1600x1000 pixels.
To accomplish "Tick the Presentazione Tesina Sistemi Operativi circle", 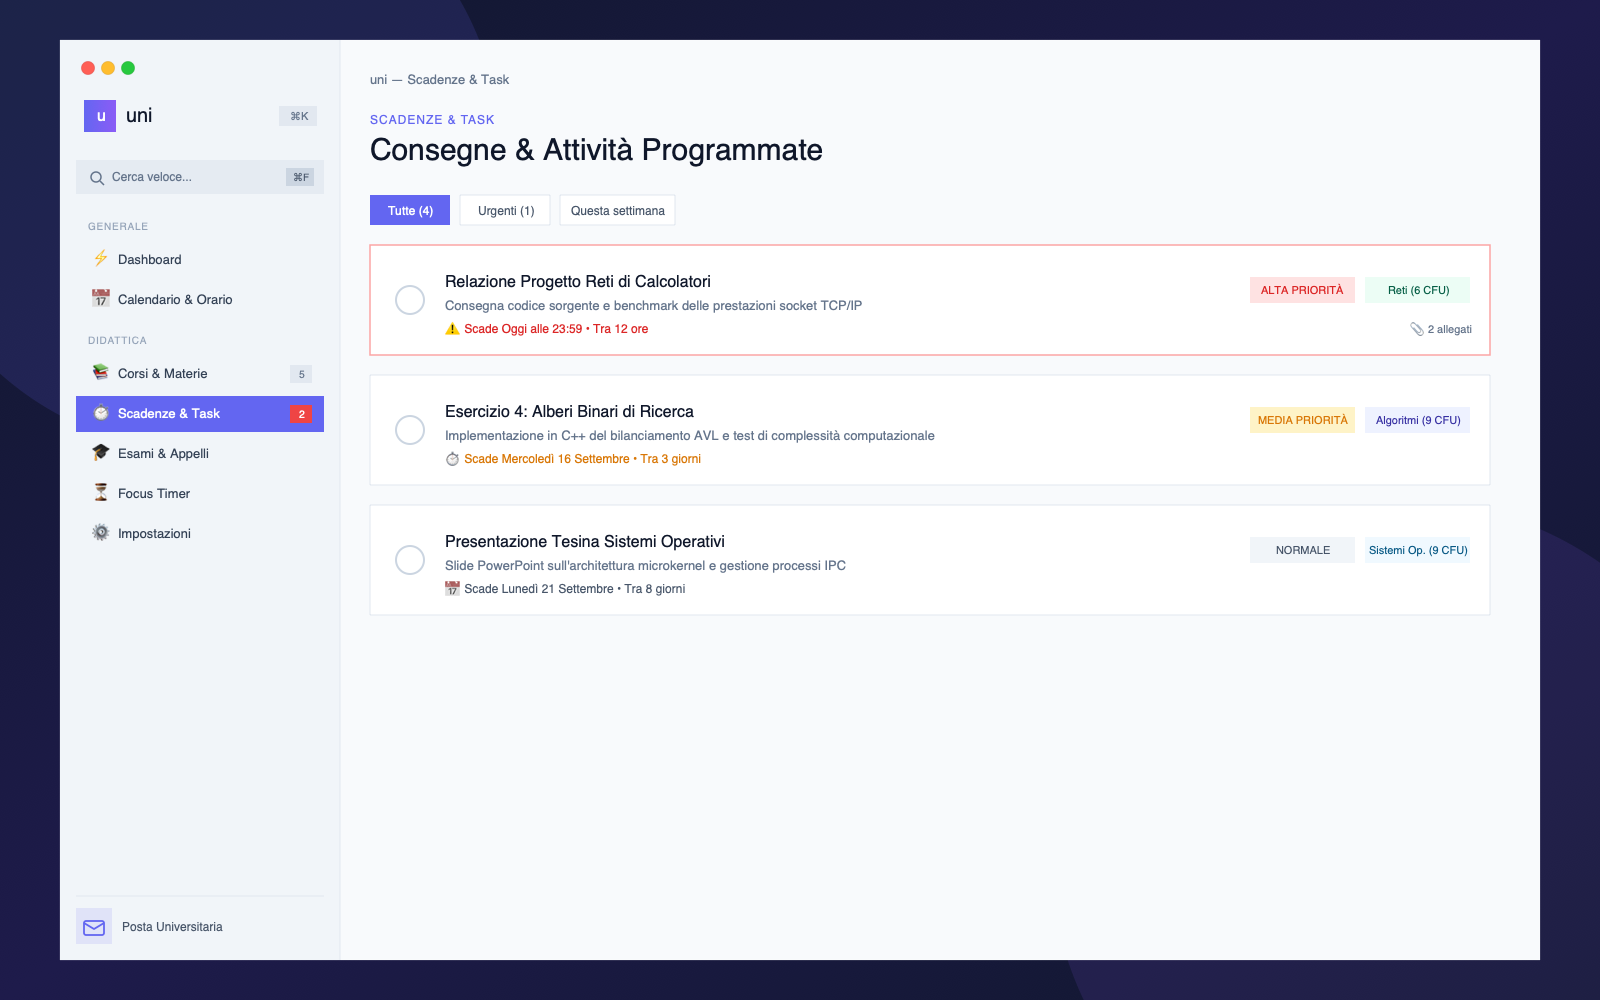I will click(410, 560).
